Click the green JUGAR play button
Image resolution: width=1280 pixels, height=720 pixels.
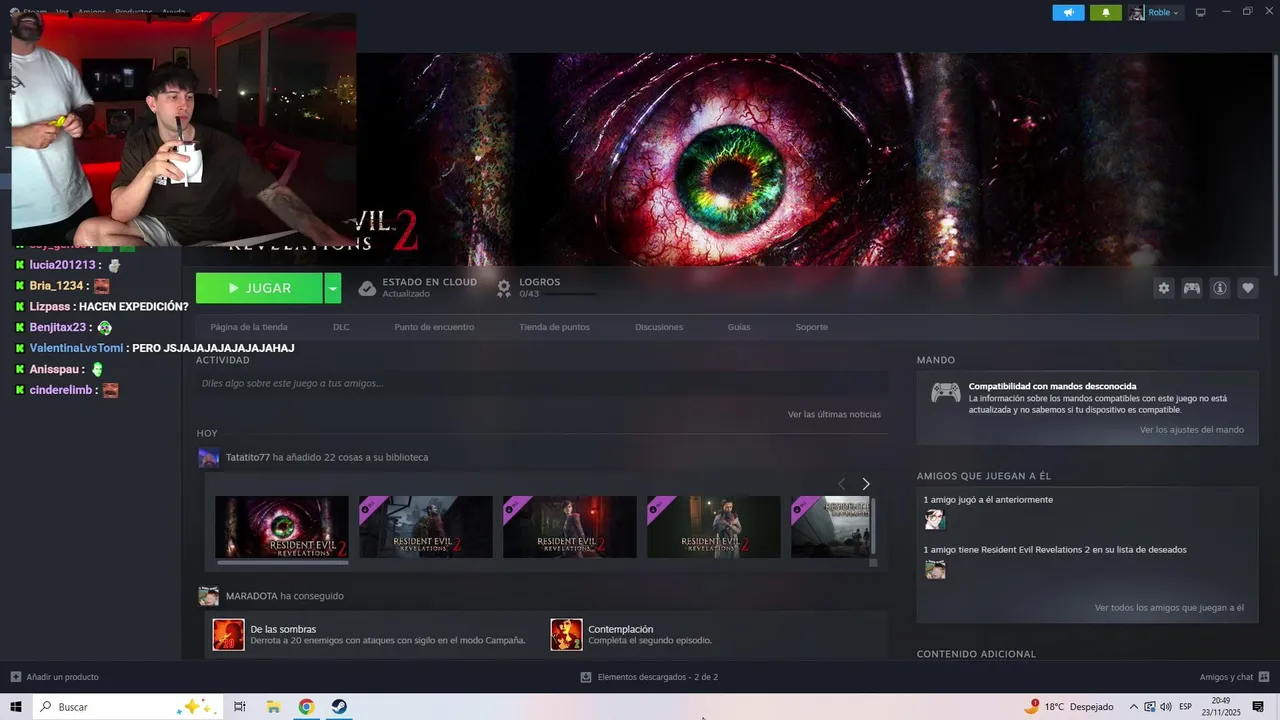tap(259, 288)
